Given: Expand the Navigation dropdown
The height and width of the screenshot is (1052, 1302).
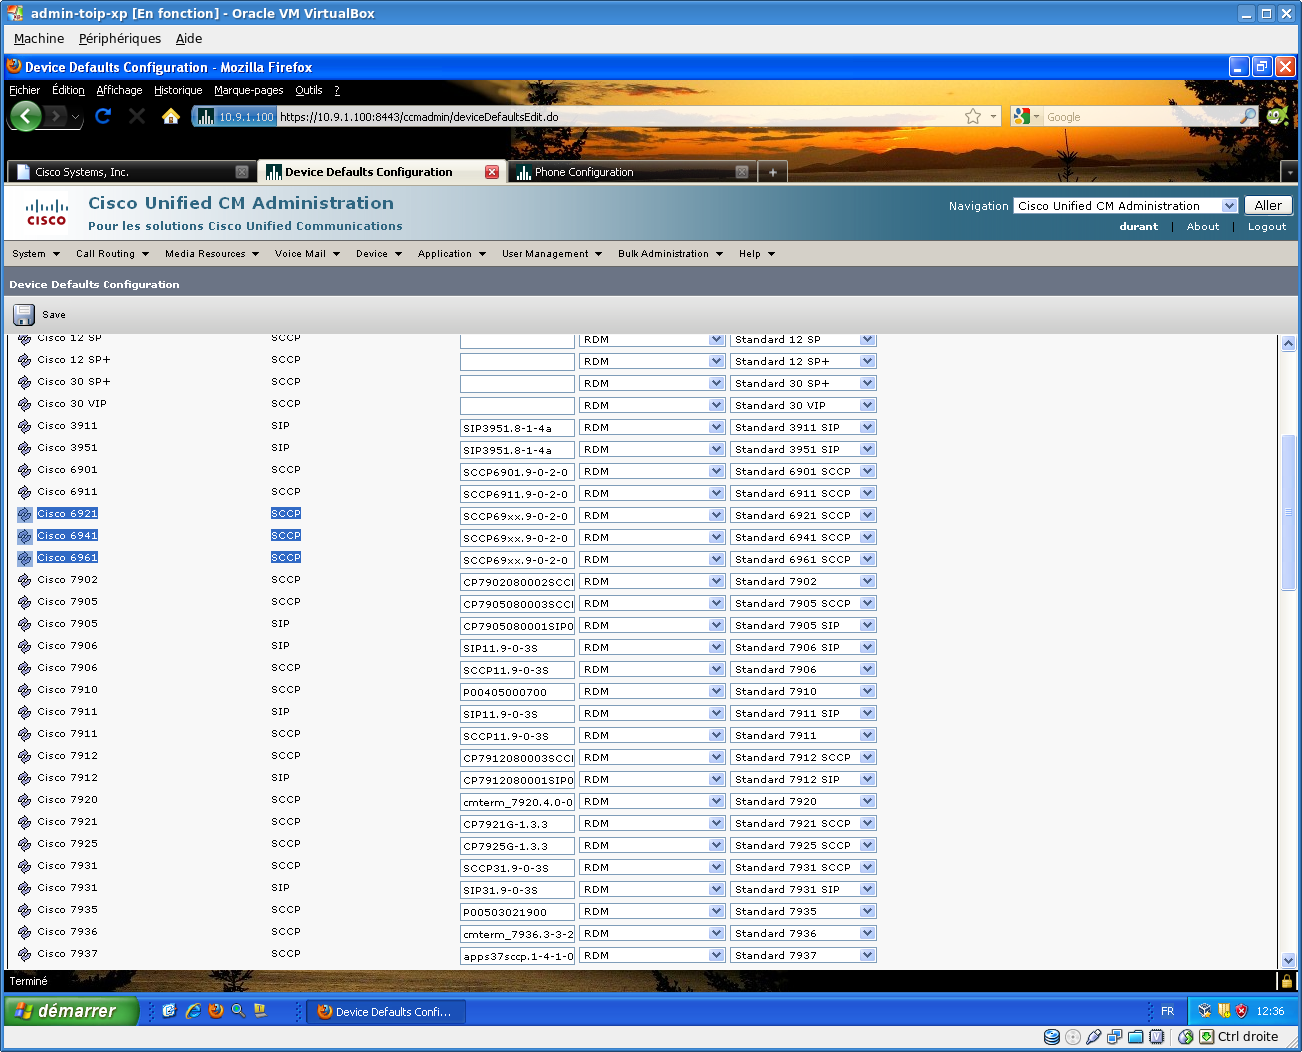Looking at the screenshot, I should (x=1229, y=206).
